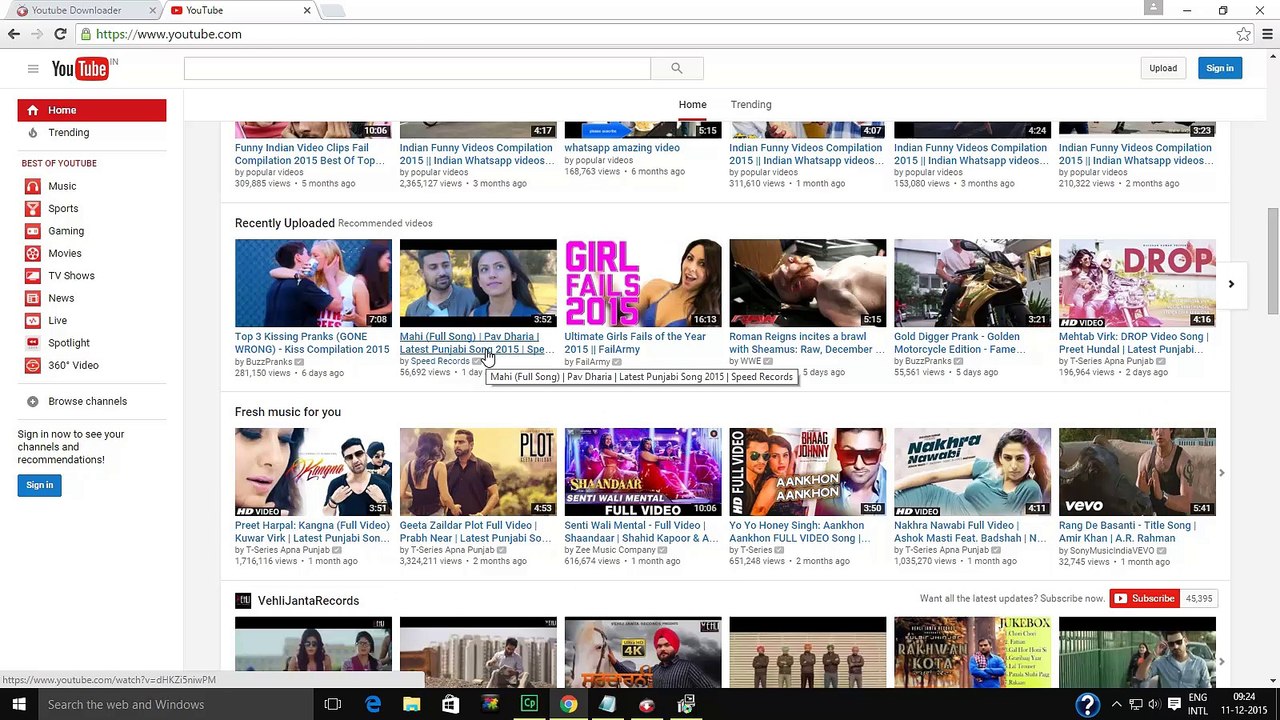Open the Rang De Basanti VEVO thumbnail

(1137, 472)
